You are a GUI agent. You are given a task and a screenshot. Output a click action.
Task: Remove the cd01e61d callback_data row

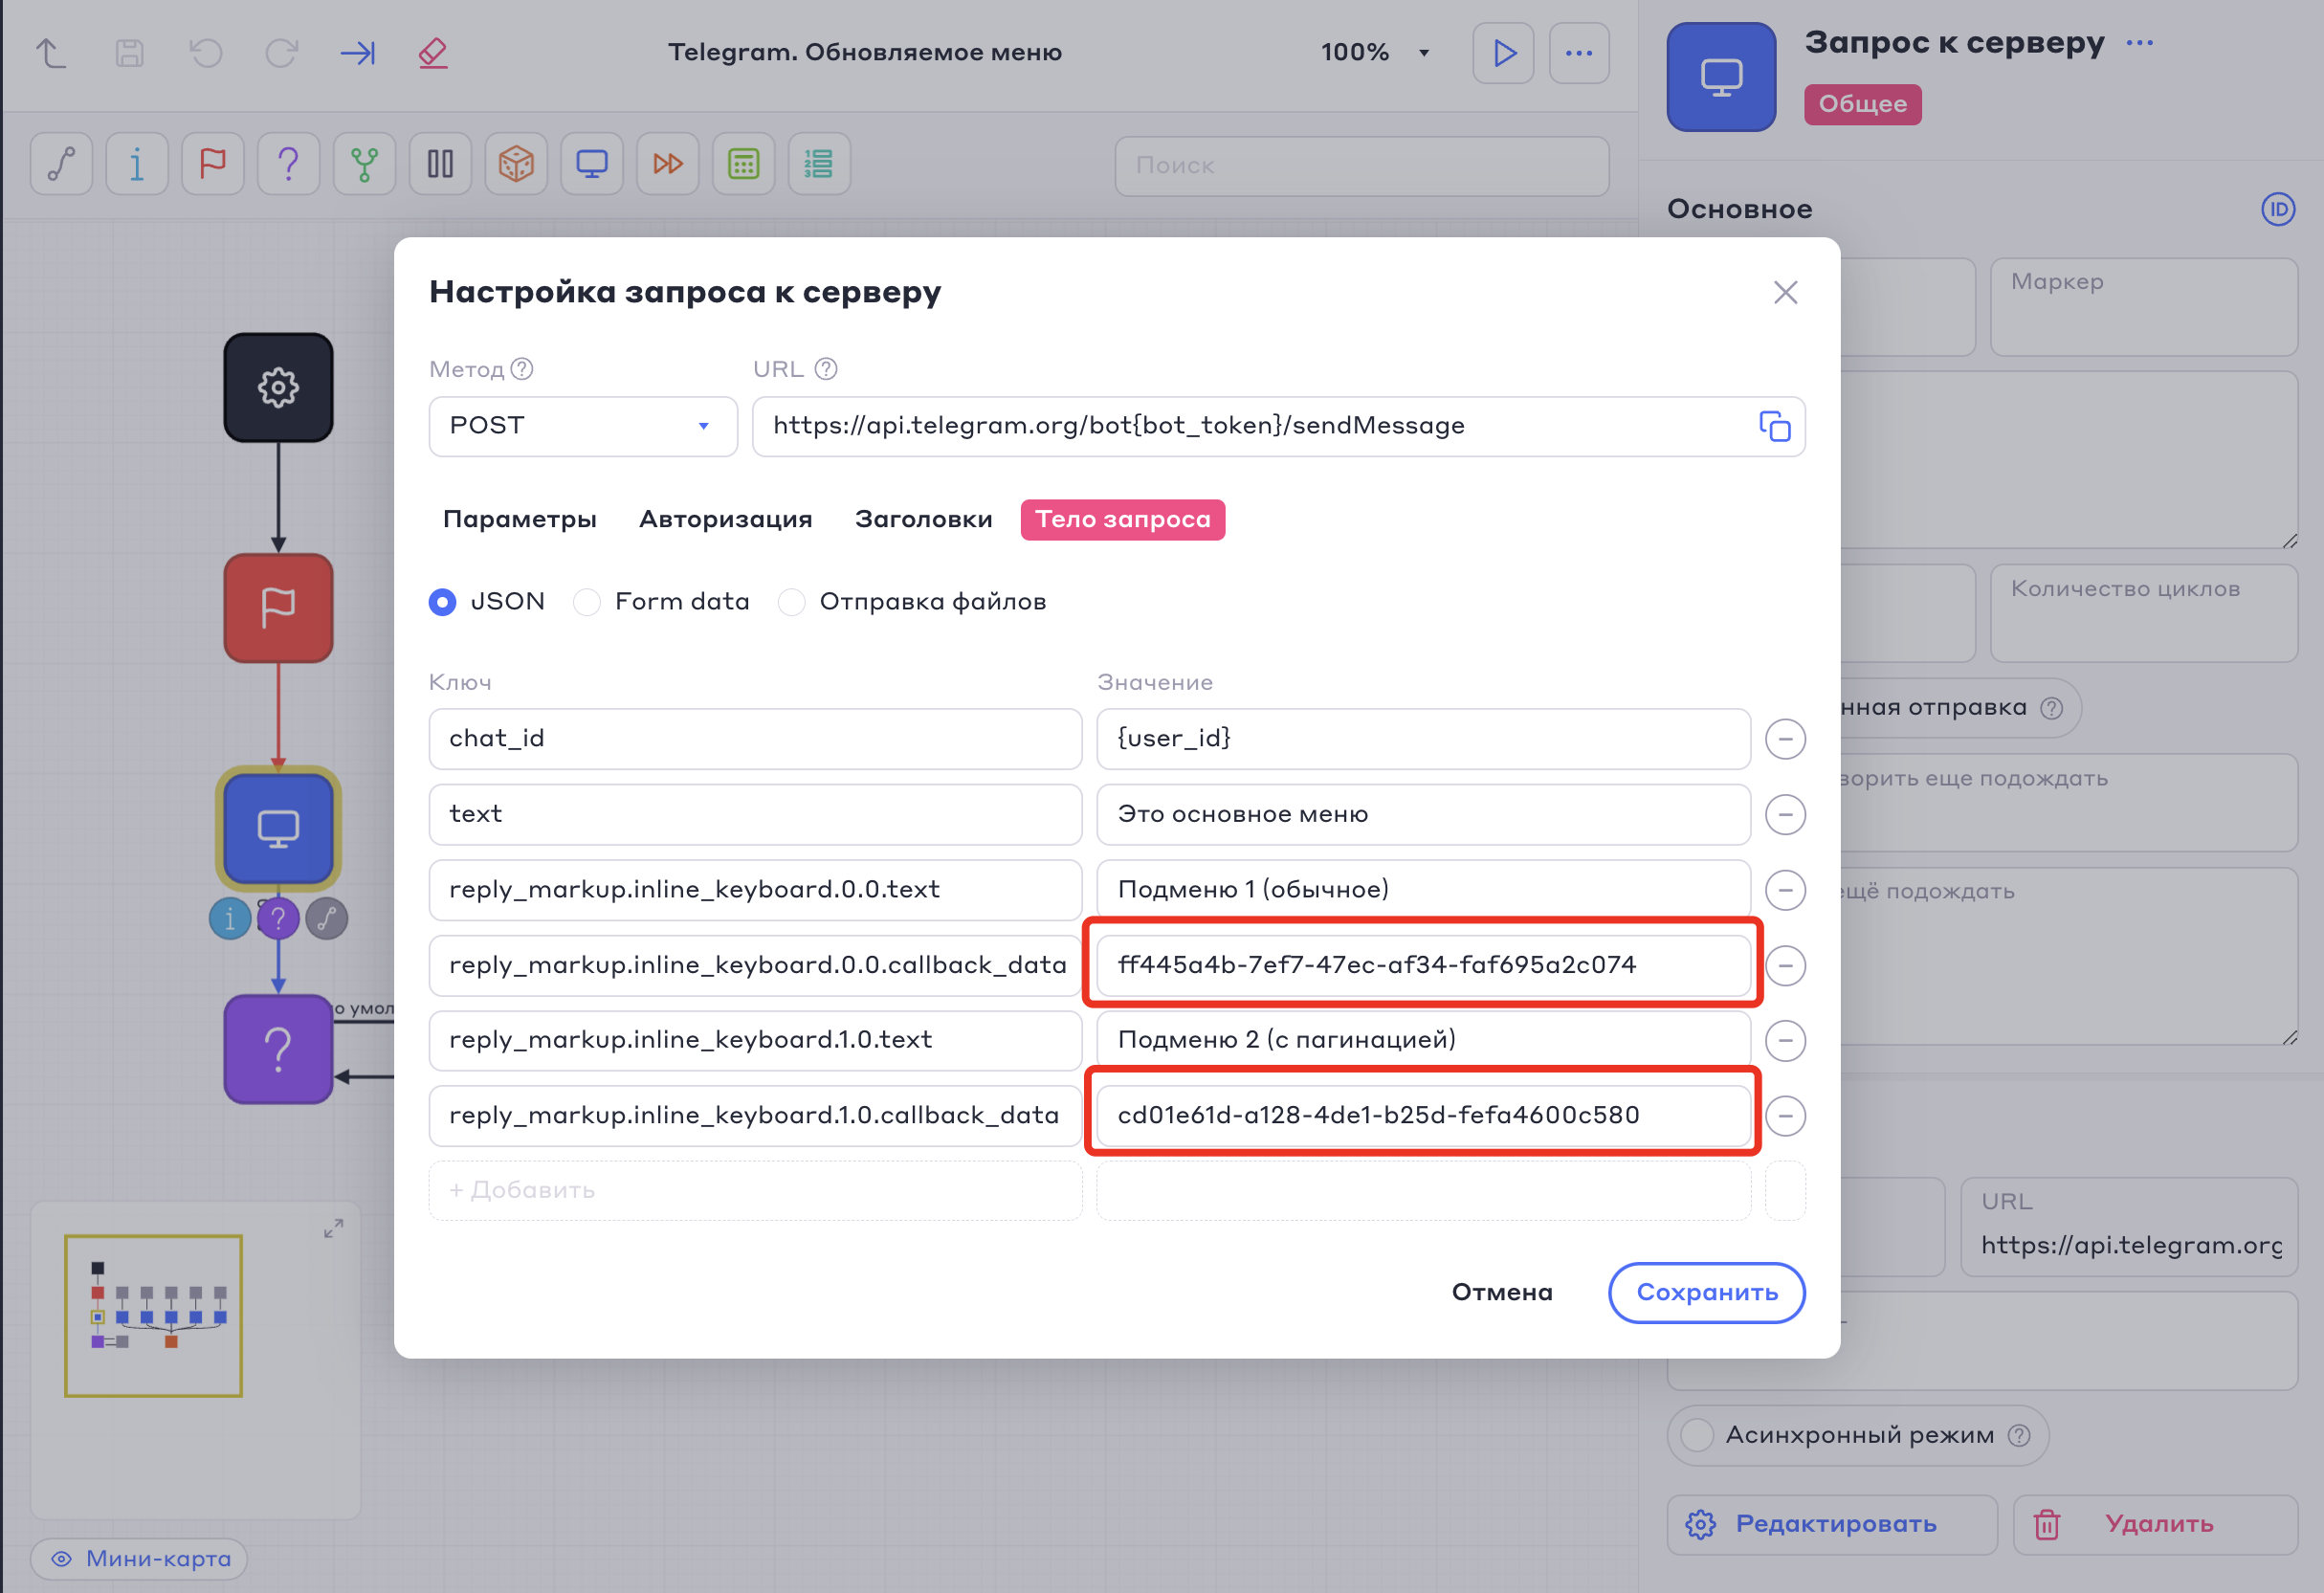click(x=1785, y=1116)
